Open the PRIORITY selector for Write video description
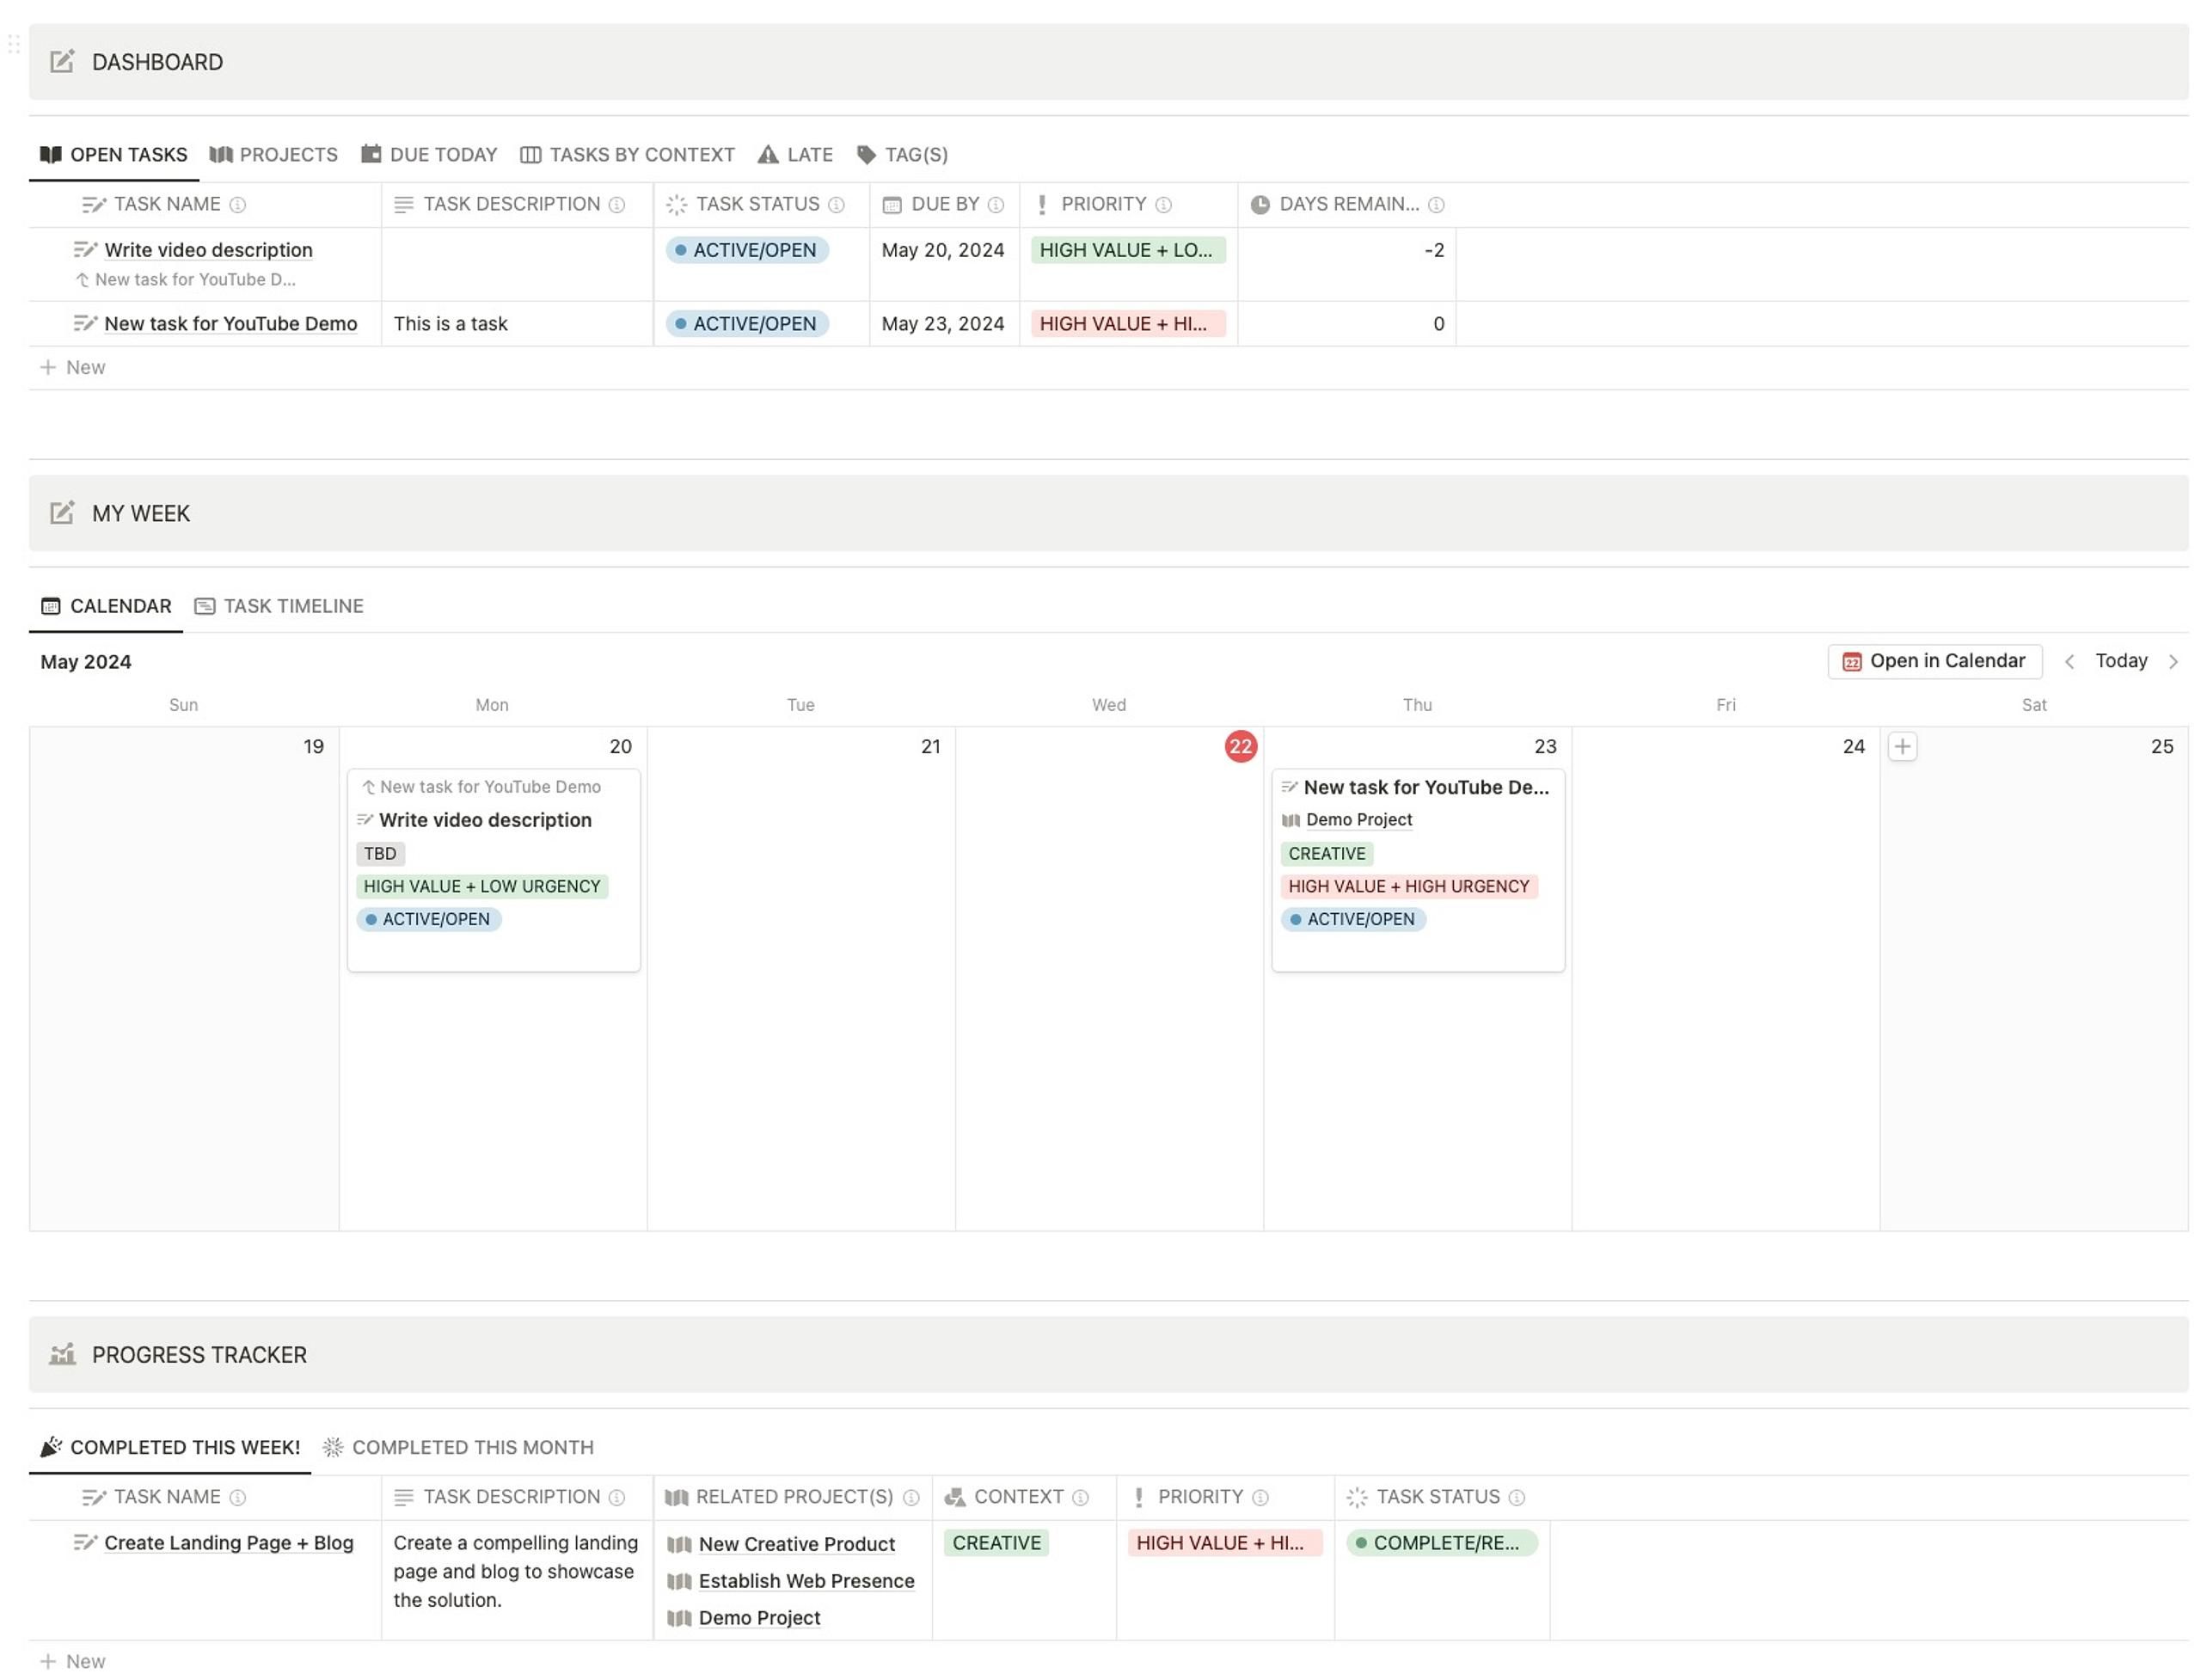2201x1680 pixels. coord(1128,250)
